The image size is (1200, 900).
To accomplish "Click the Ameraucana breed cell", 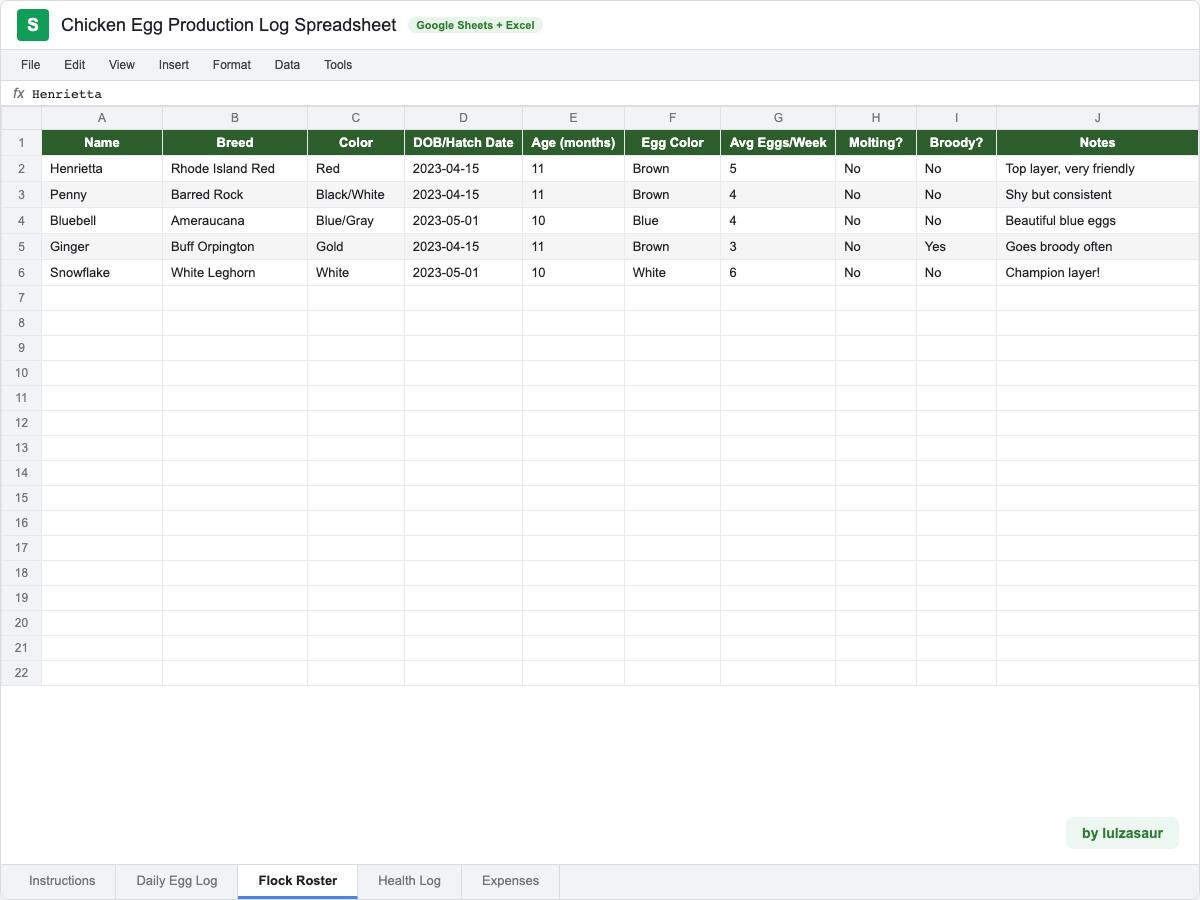I will [x=235, y=221].
